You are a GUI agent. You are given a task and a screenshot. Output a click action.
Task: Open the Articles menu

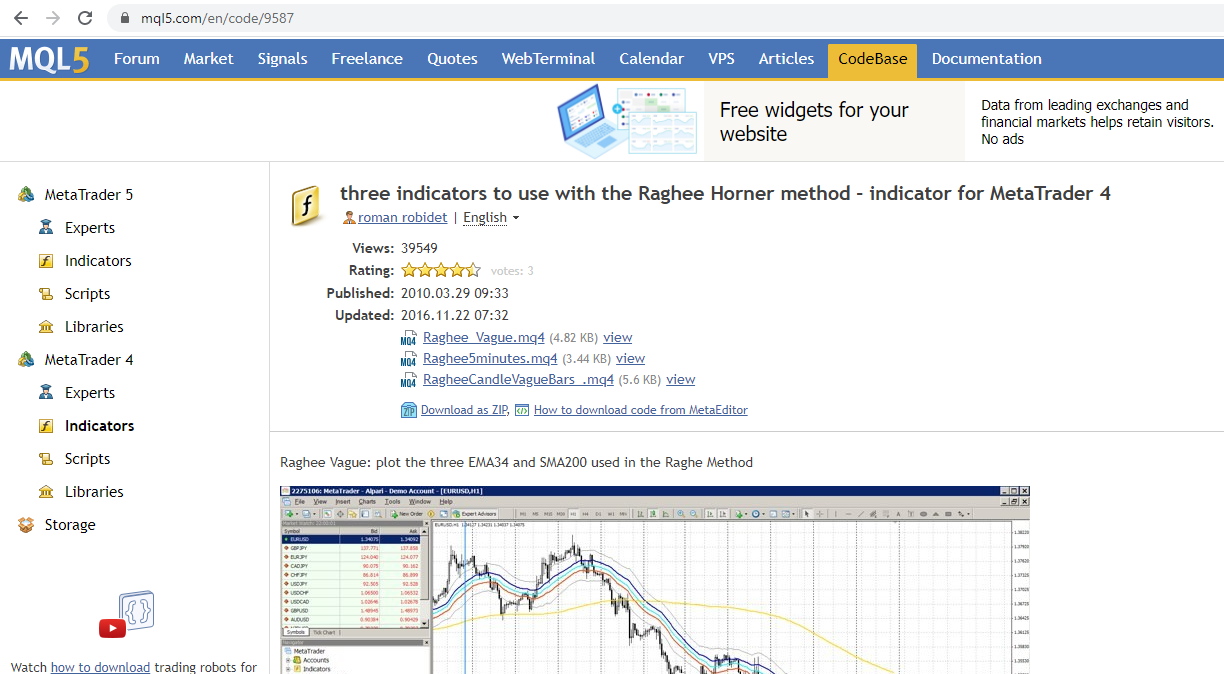click(786, 59)
